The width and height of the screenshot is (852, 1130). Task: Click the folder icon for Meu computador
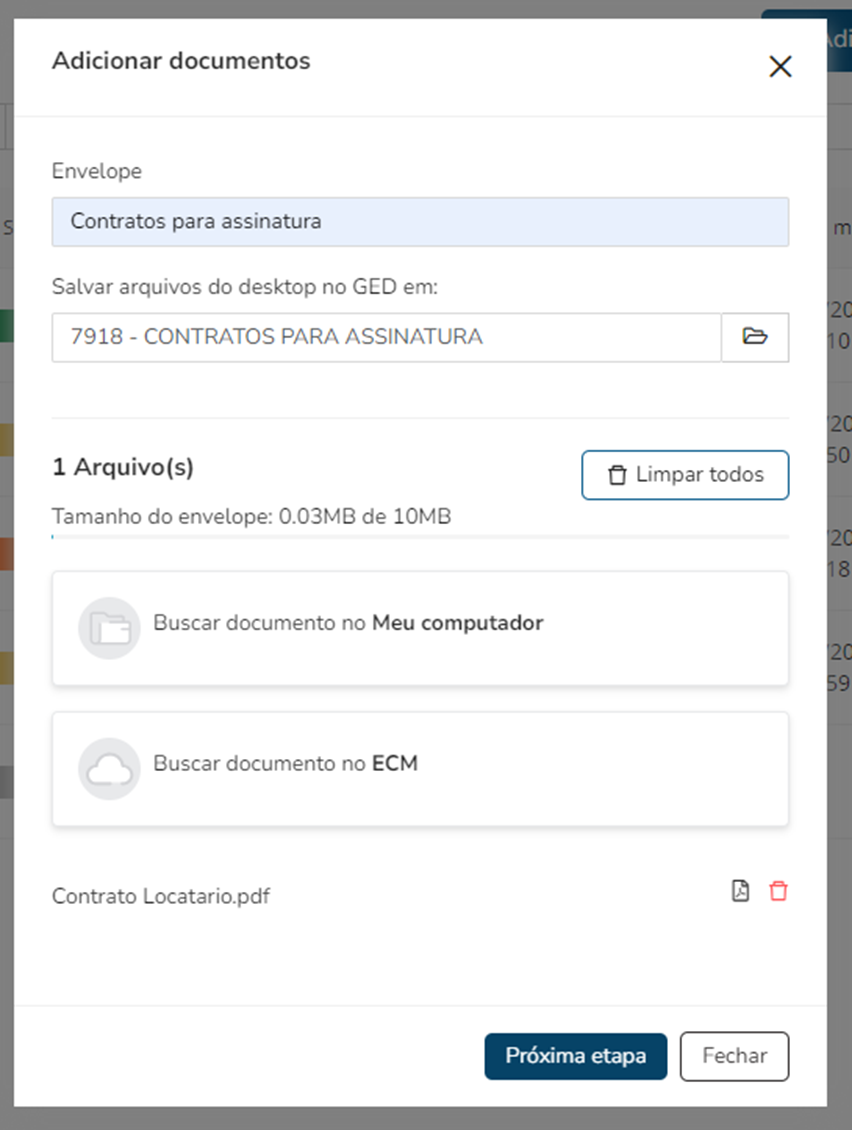pyautogui.click(x=109, y=628)
